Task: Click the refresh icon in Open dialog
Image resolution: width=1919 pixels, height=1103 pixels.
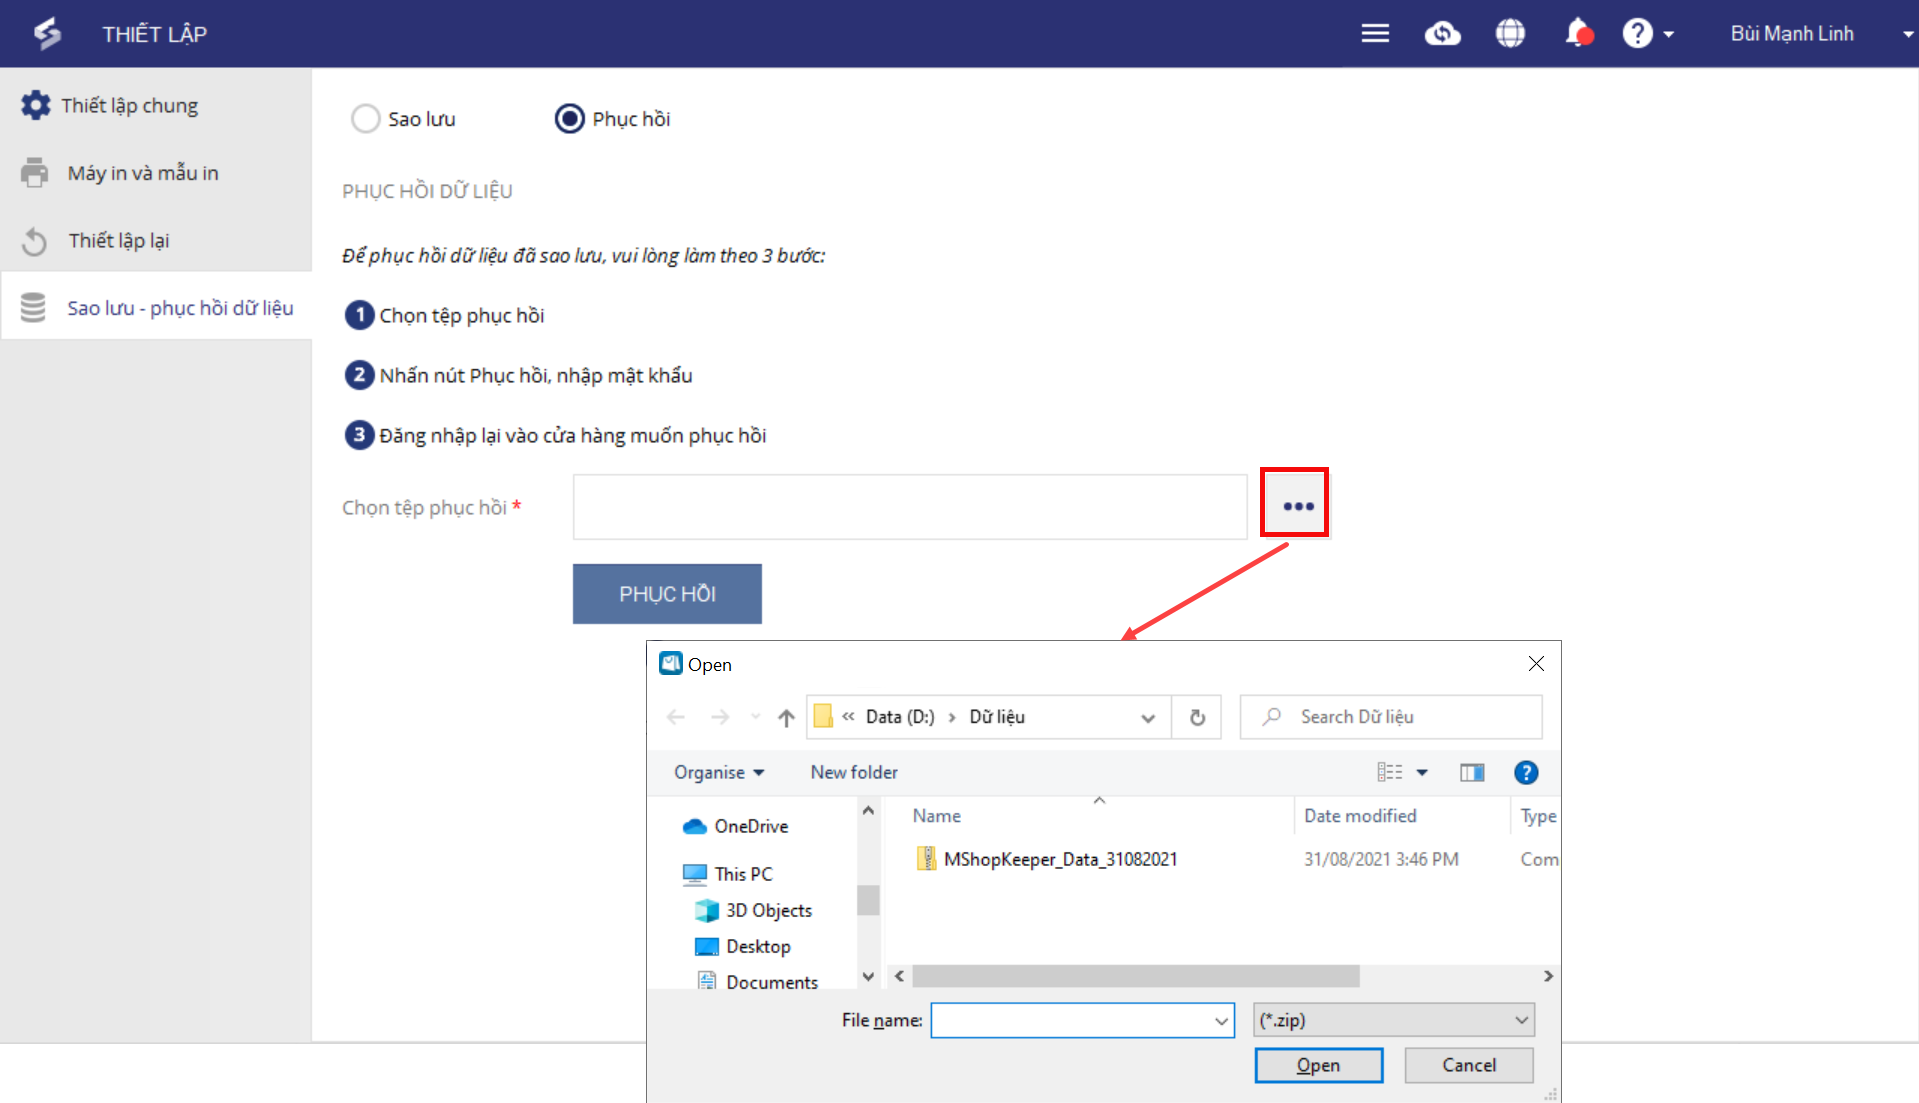Action: pyautogui.click(x=1197, y=717)
